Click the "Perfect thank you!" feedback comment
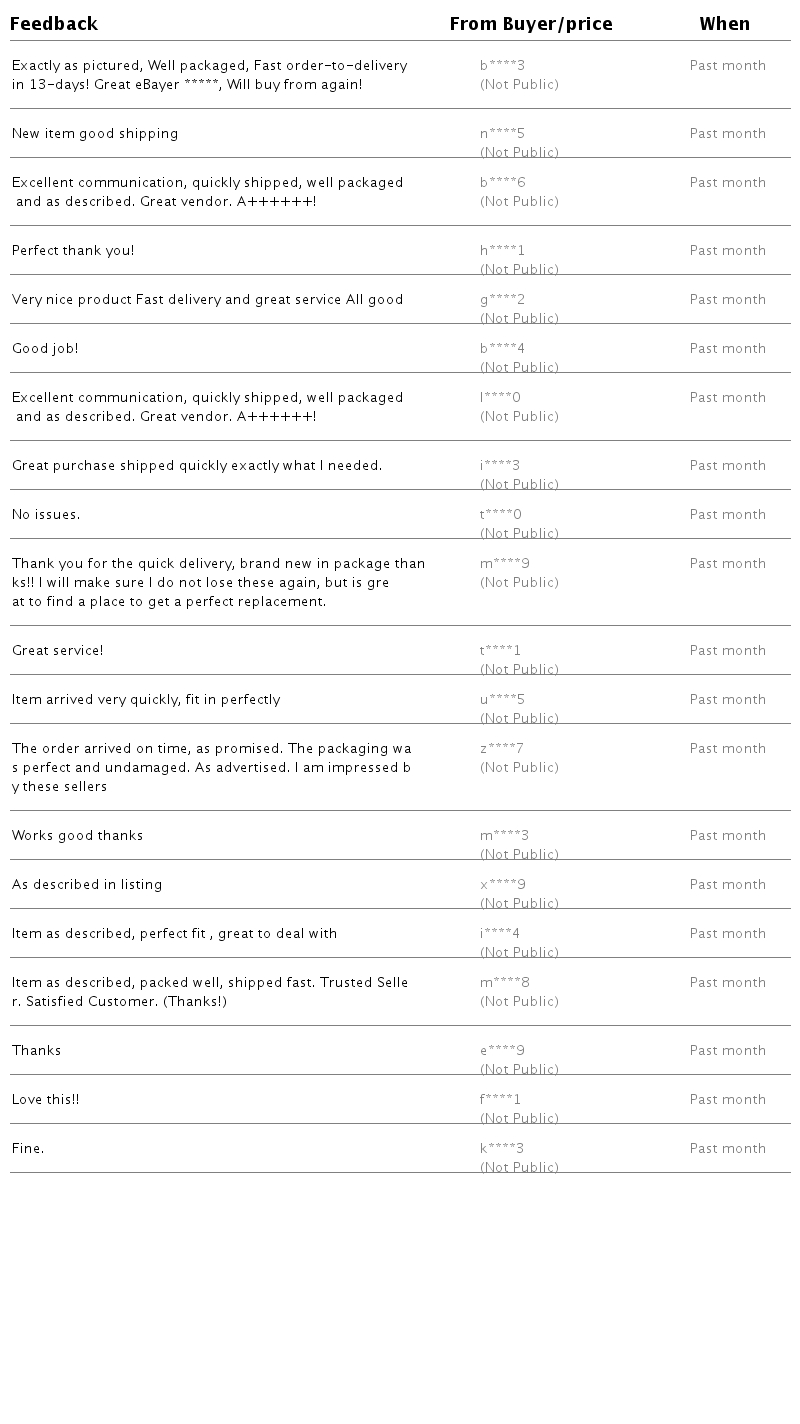The height and width of the screenshot is (1424, 800). [73, 251]
